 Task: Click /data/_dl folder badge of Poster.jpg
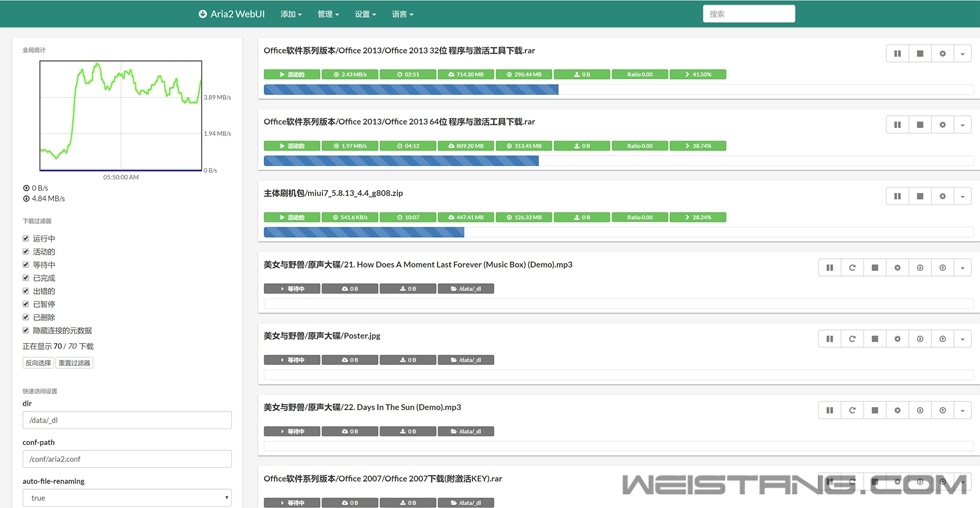[466, 360]
